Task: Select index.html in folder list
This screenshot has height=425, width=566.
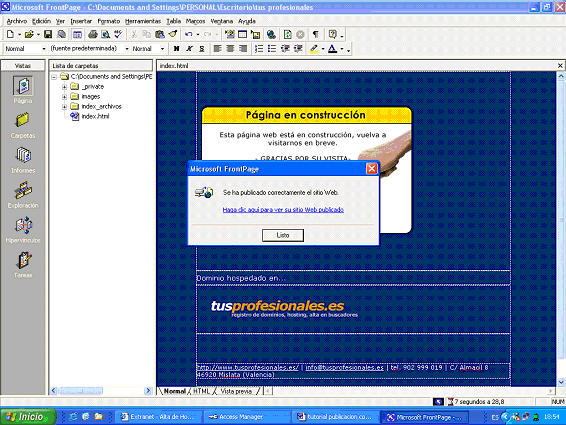Action: click(95, 116)
